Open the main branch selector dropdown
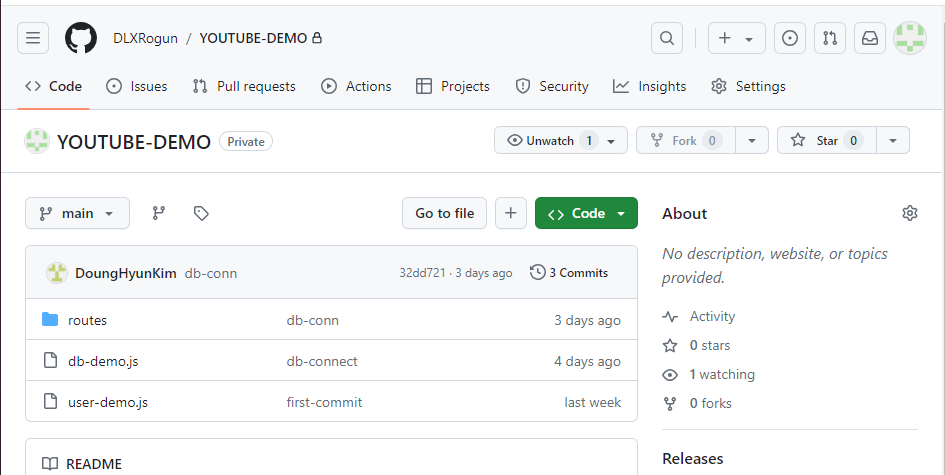 (x=77, y=213)
